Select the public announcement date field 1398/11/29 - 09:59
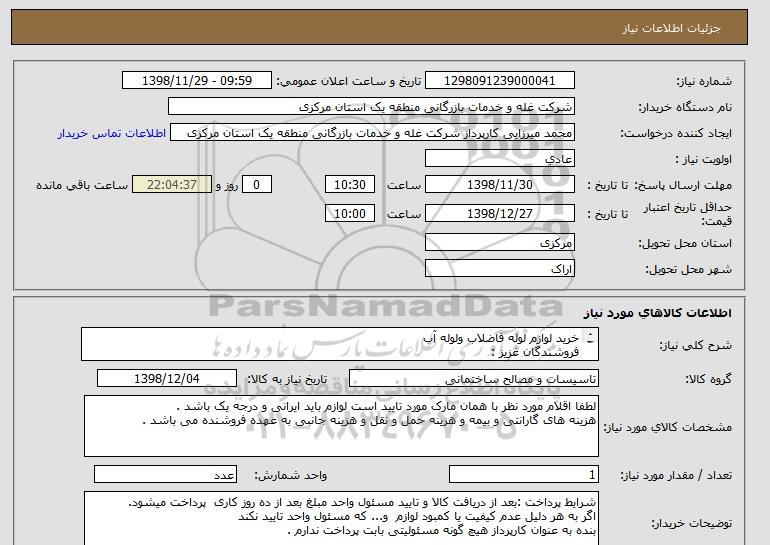 pyautogui.click(x=196, y=81)
